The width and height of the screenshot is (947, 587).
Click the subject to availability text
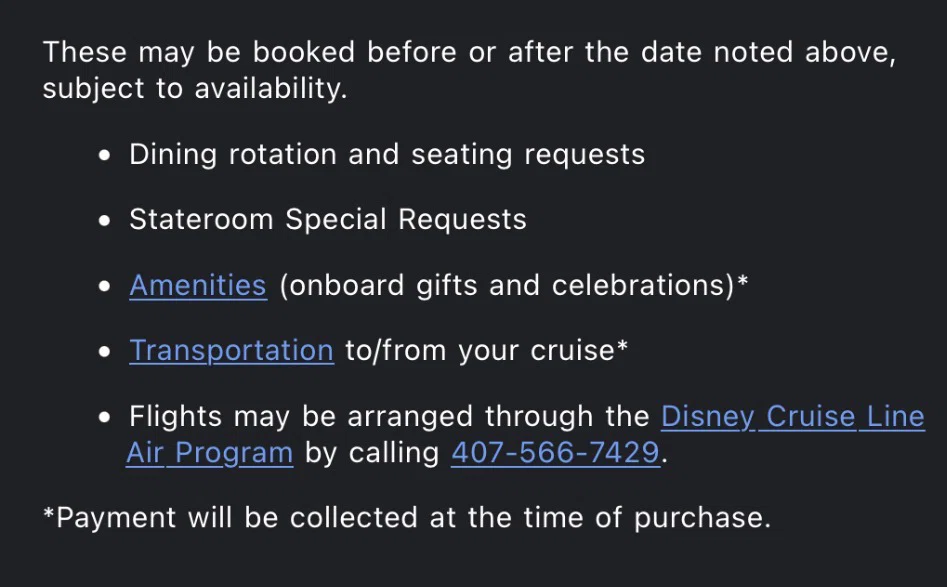point(195,88)
